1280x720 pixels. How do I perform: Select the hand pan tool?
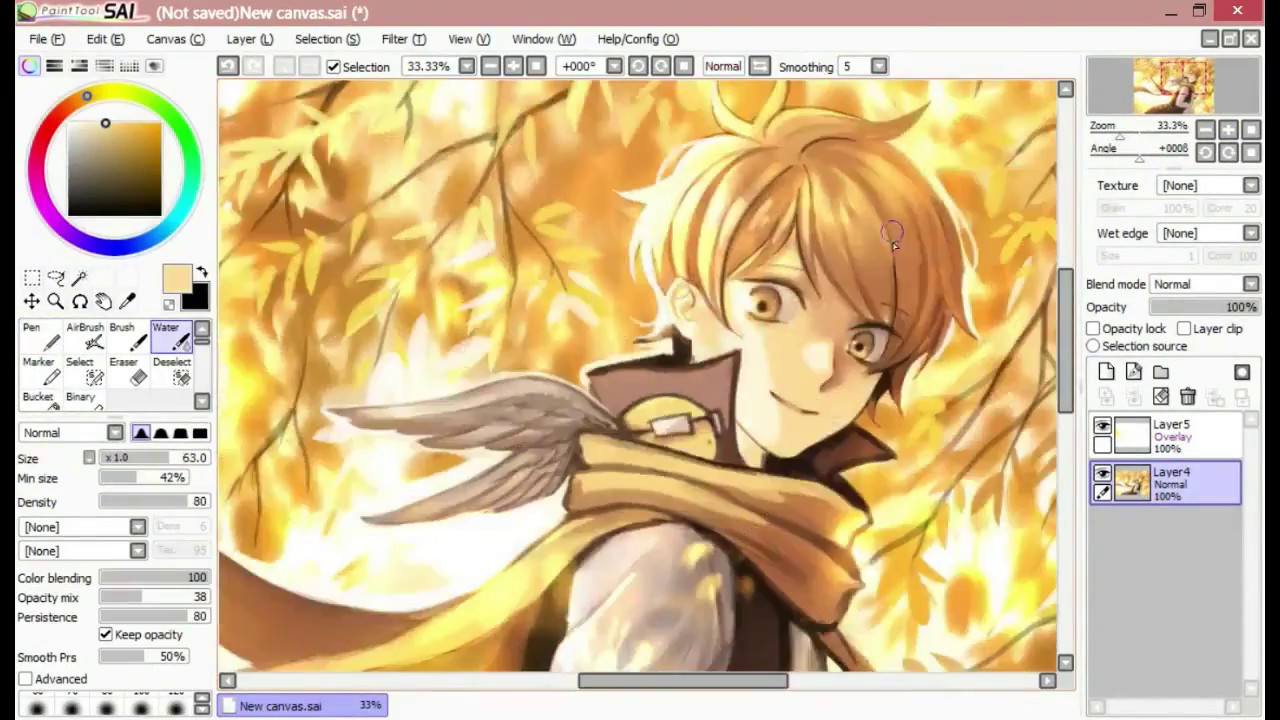click(104, 301)
